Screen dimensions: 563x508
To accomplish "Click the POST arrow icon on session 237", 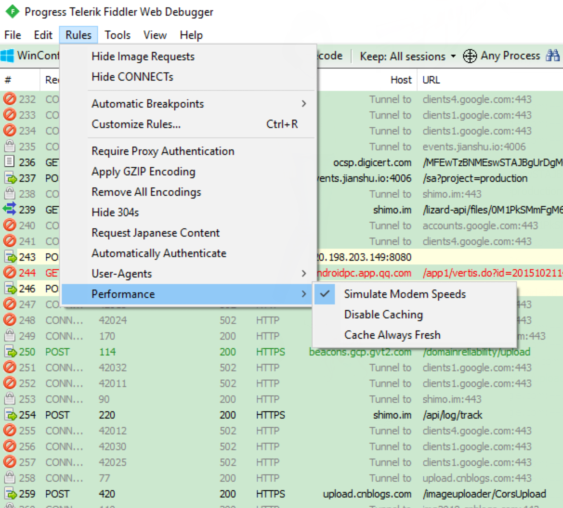I will (10, 178).
